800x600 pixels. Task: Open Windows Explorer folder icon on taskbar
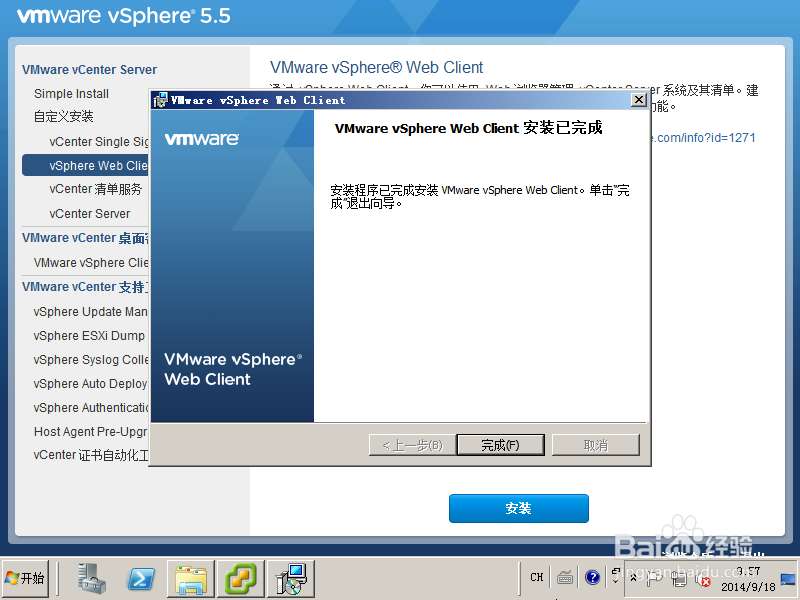(x=189, y=578)
